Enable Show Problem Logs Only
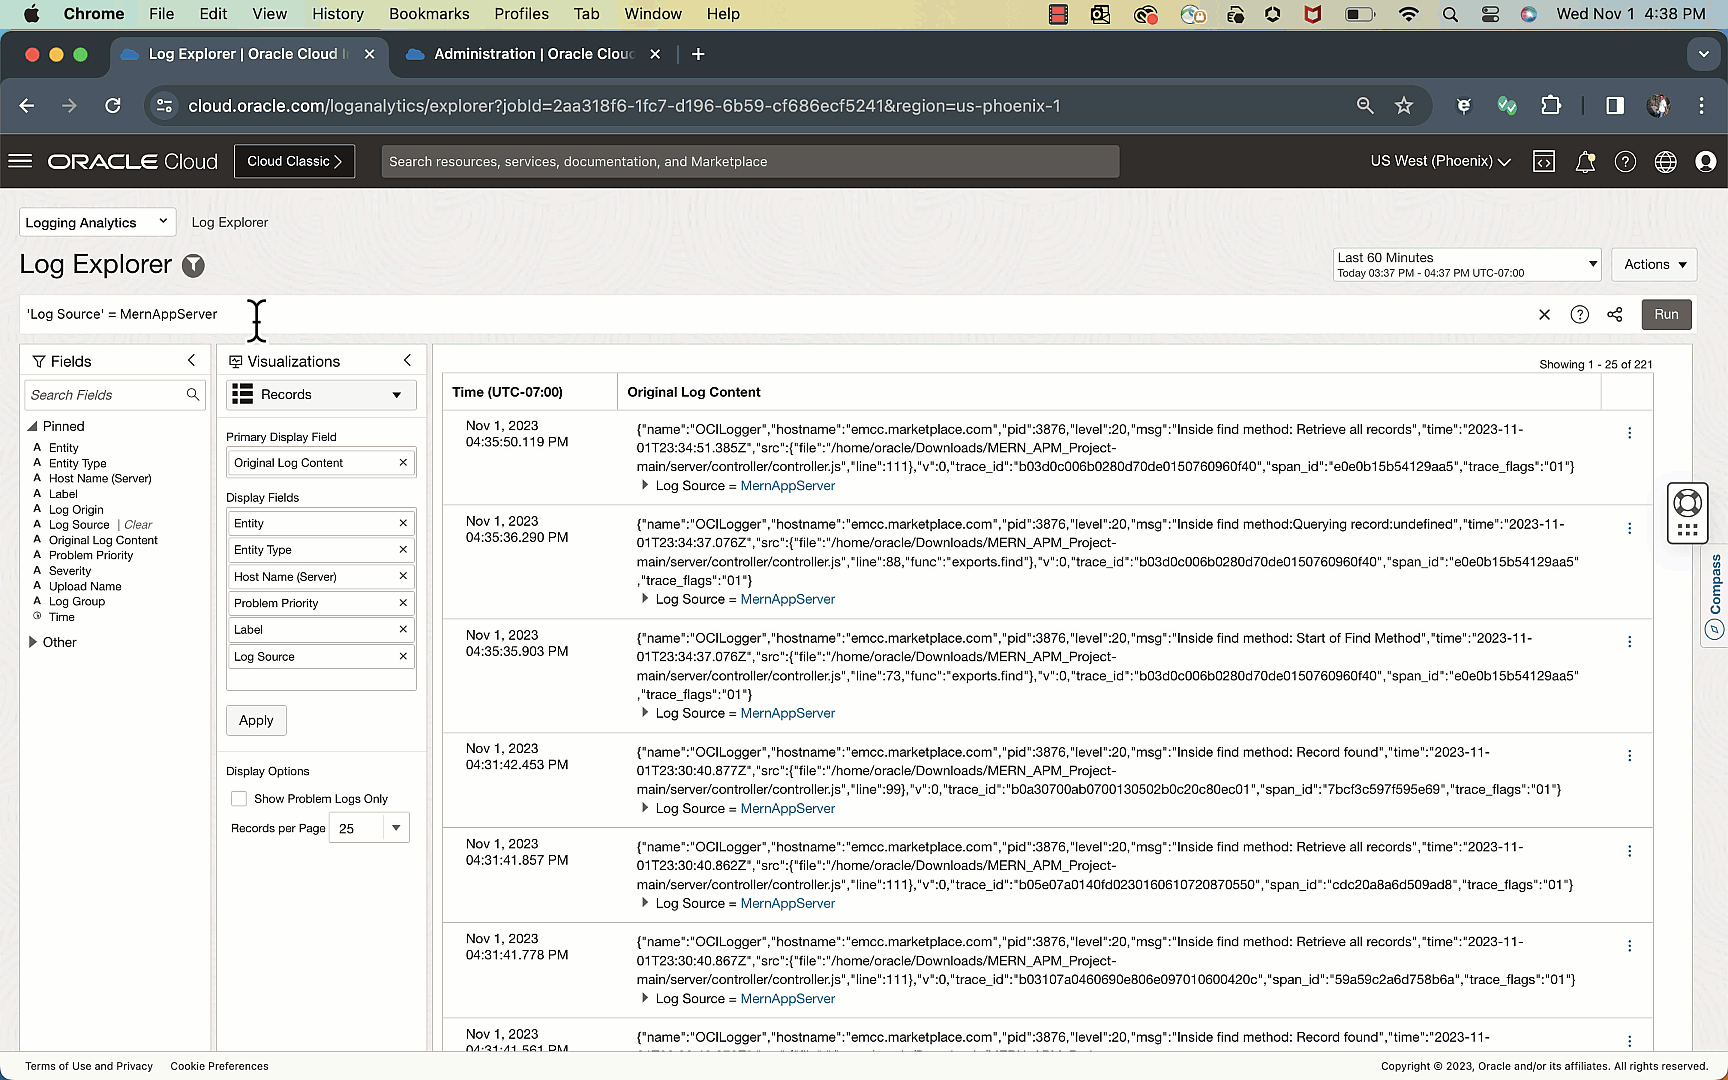 click(x=239, y=798)
